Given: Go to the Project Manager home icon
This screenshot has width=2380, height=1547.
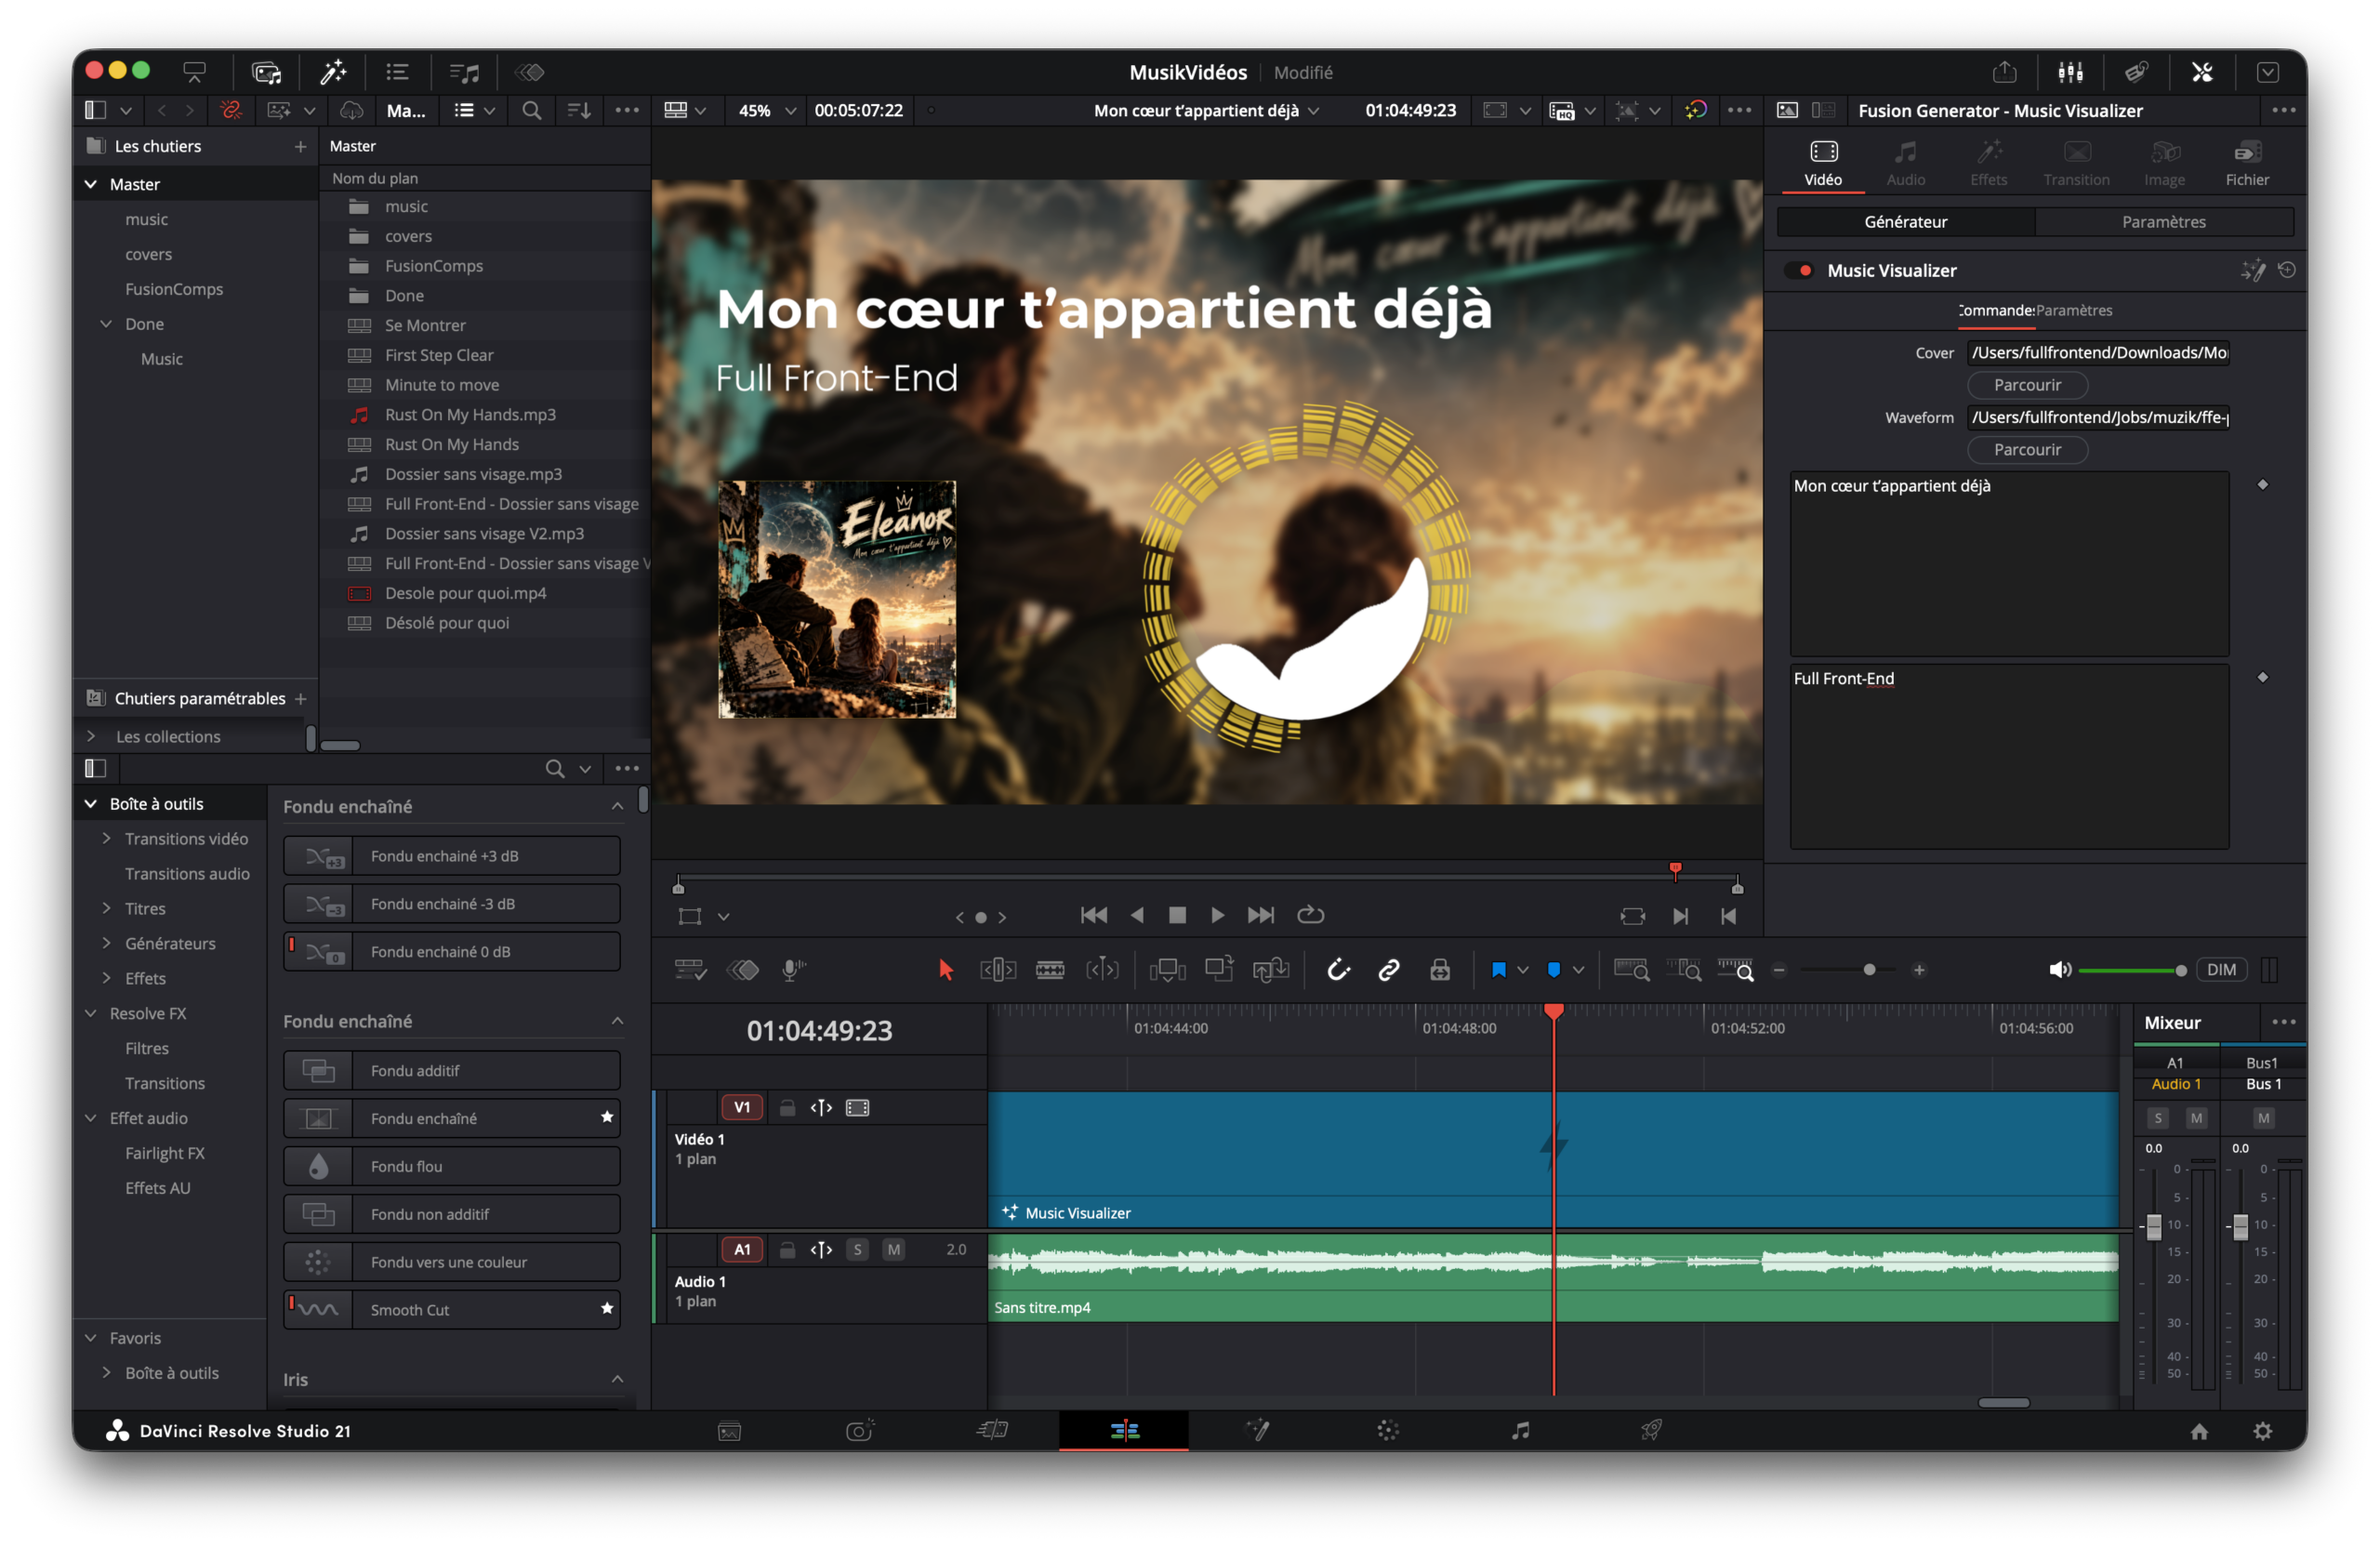Looking at the screenshot, I should pos(2198,1431).
